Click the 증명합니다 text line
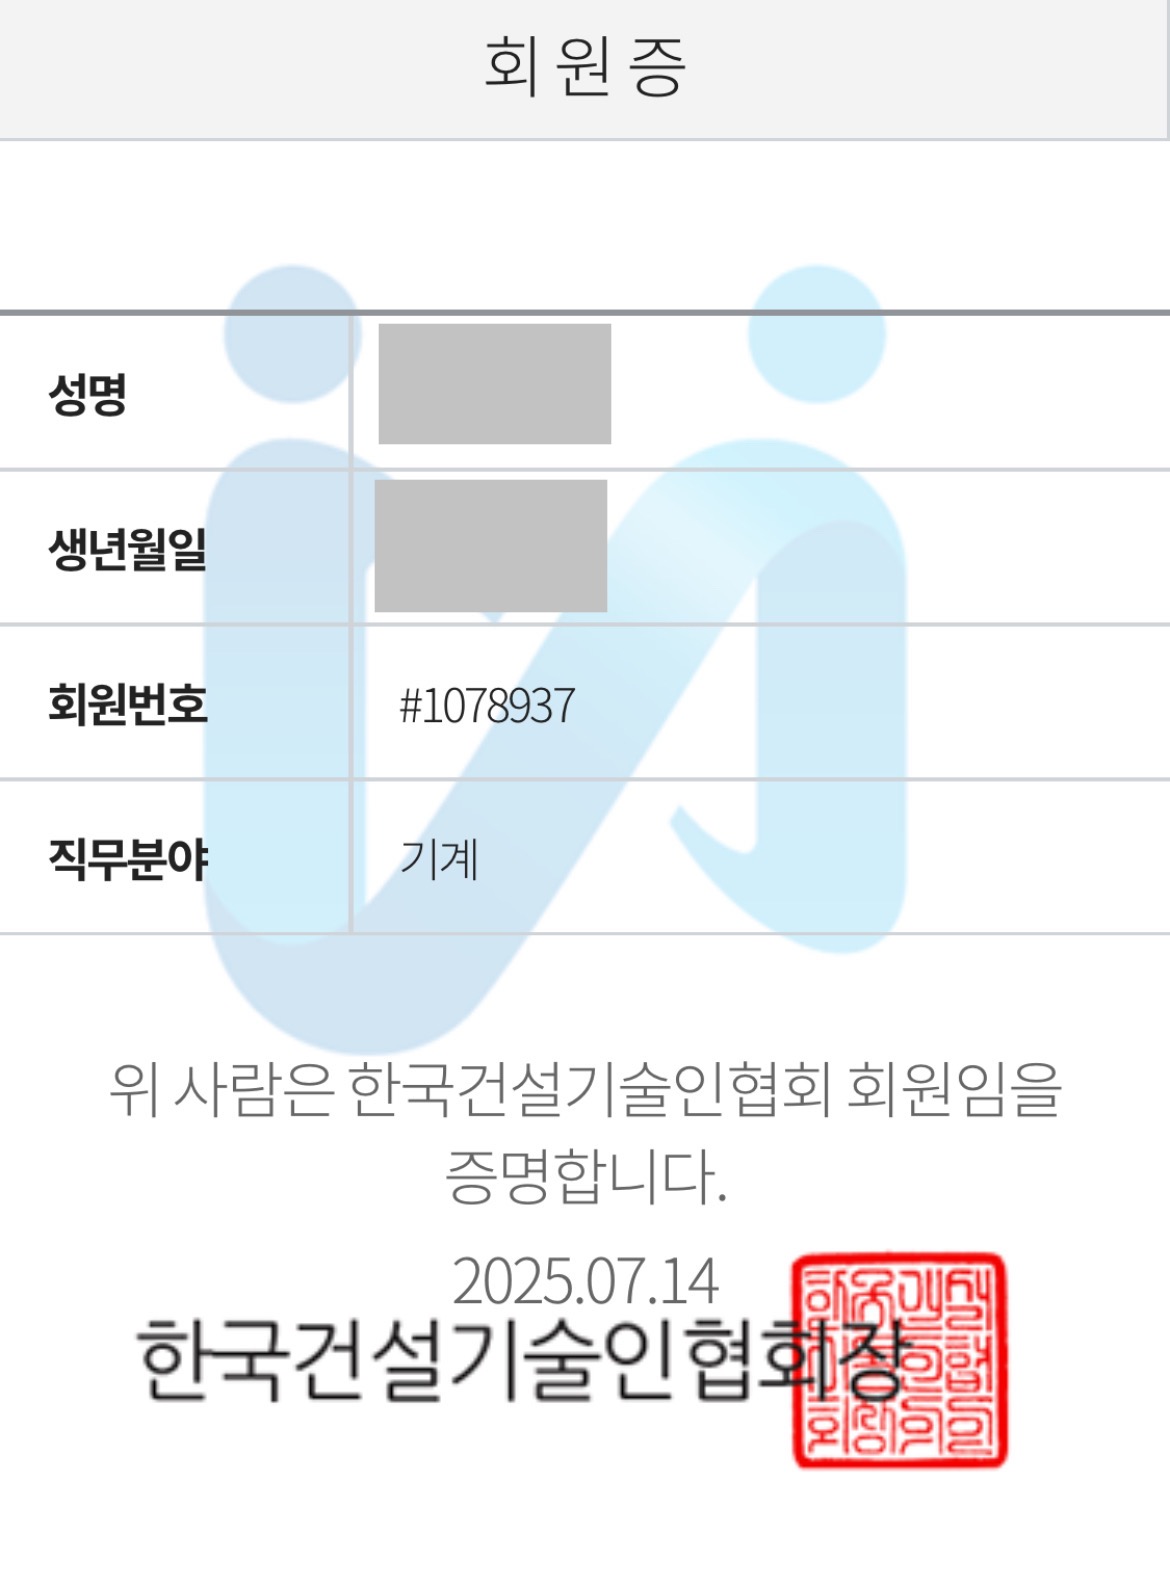The image size is (1170, 1588). coord(585,1176)
